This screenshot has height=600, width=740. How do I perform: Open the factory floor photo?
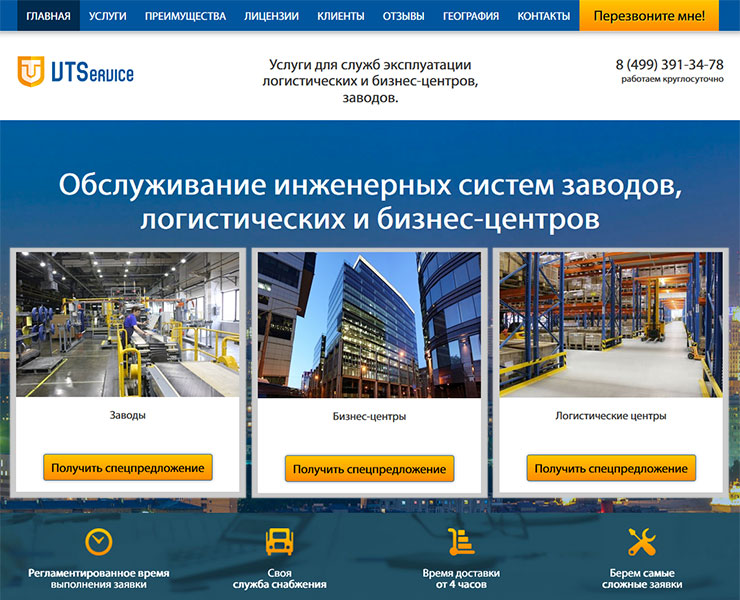point(128,324)
